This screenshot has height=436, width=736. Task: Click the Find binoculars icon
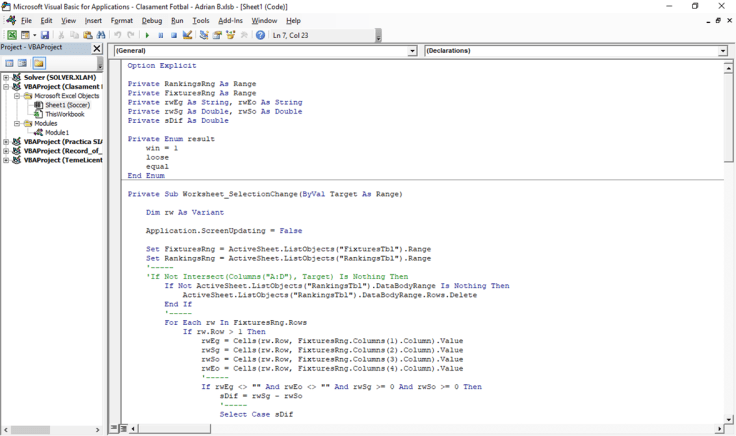click(101, 35)
